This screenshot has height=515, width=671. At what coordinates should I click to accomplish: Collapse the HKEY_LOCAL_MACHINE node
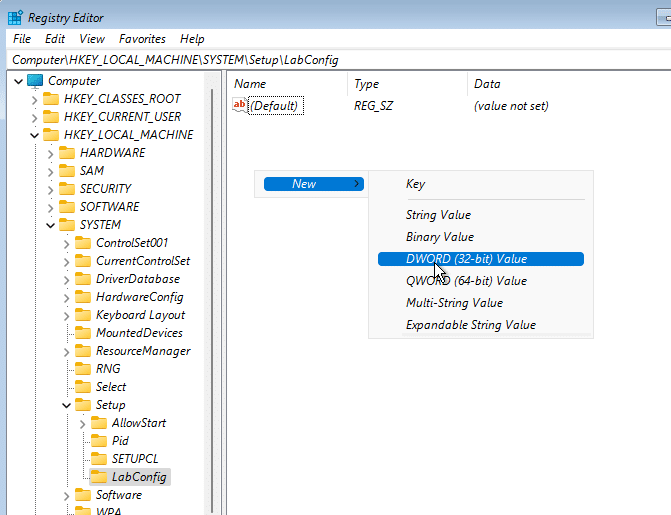35,135
